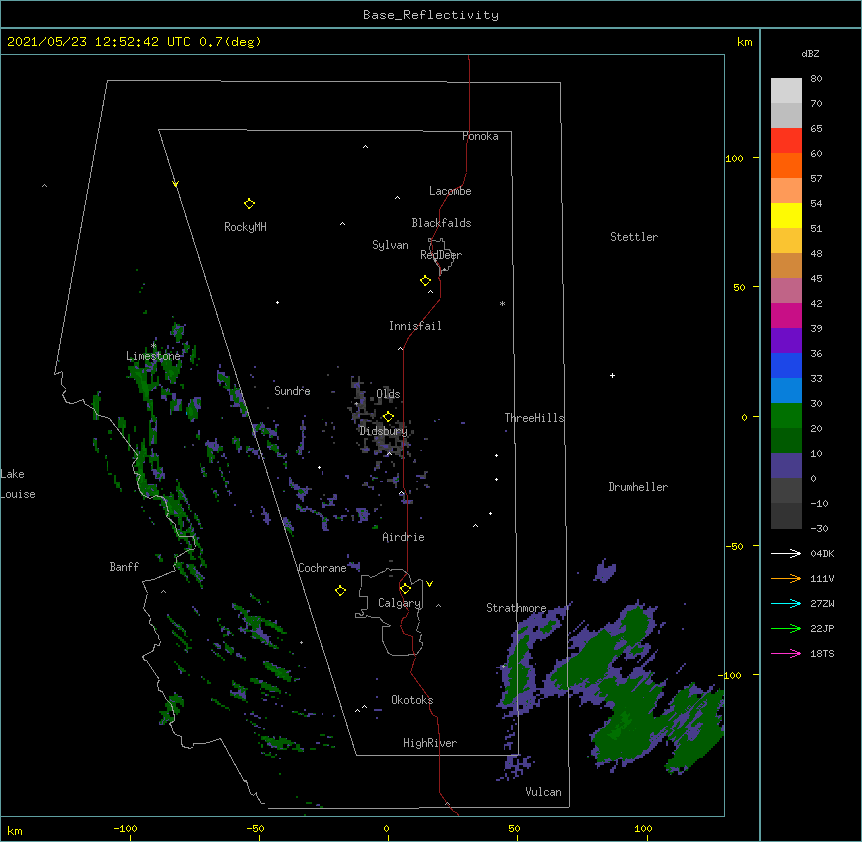The width and height of the screenshot is (862, 842).
Task: Select the Lacombe label on the map
Action: click(450, 191)
